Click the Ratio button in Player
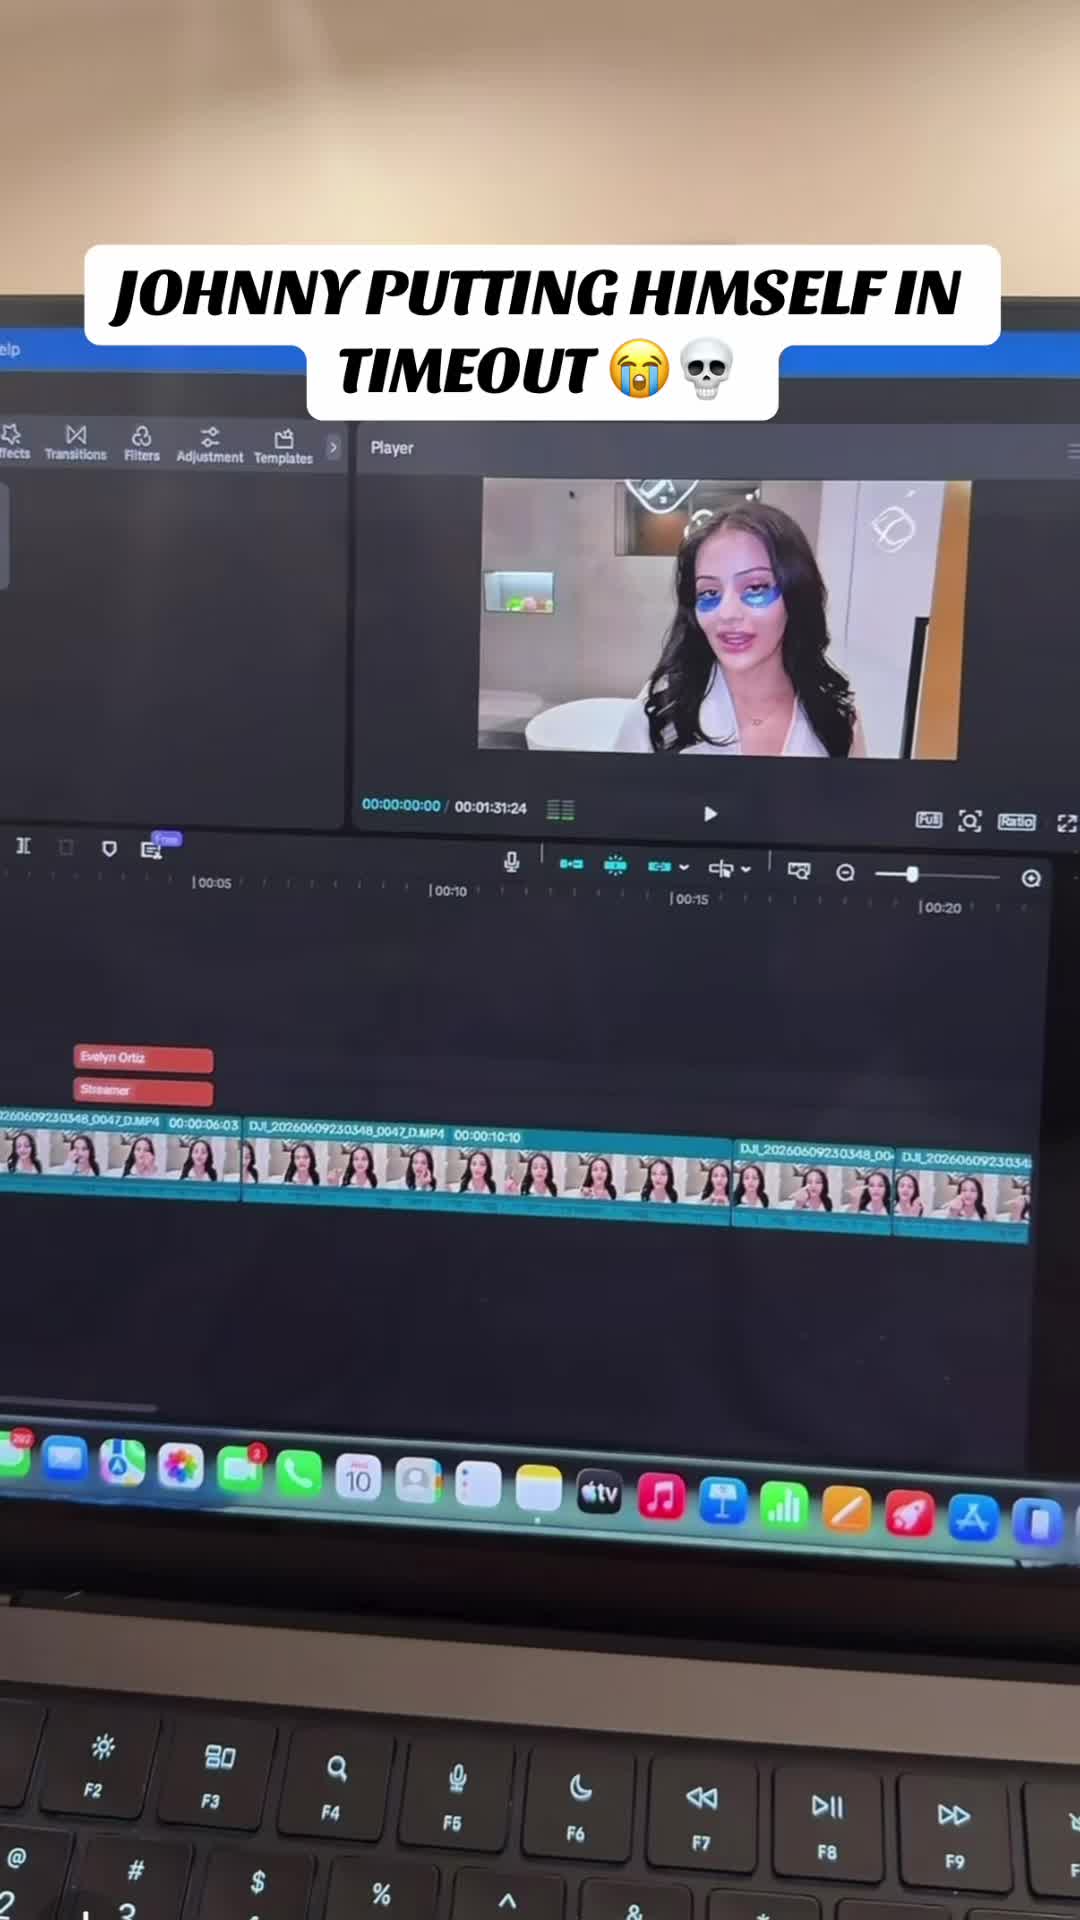This screenshot has width=1080, height=1920. (x=1016, y=821)
